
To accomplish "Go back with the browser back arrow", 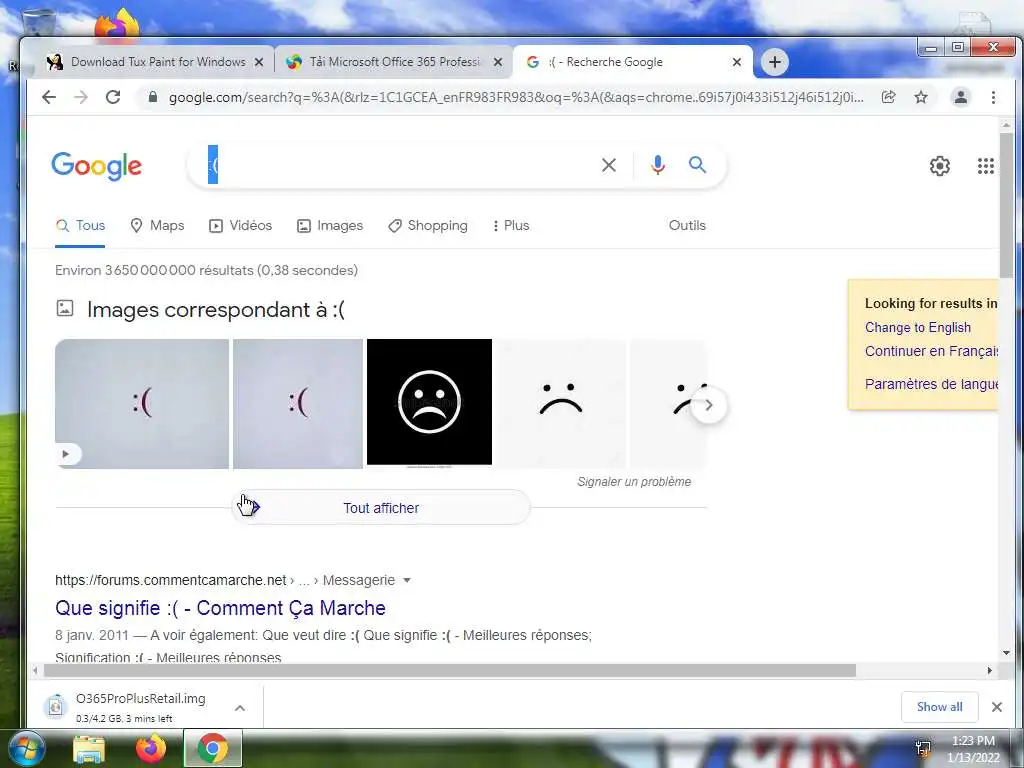I will [x=48, y=97].
